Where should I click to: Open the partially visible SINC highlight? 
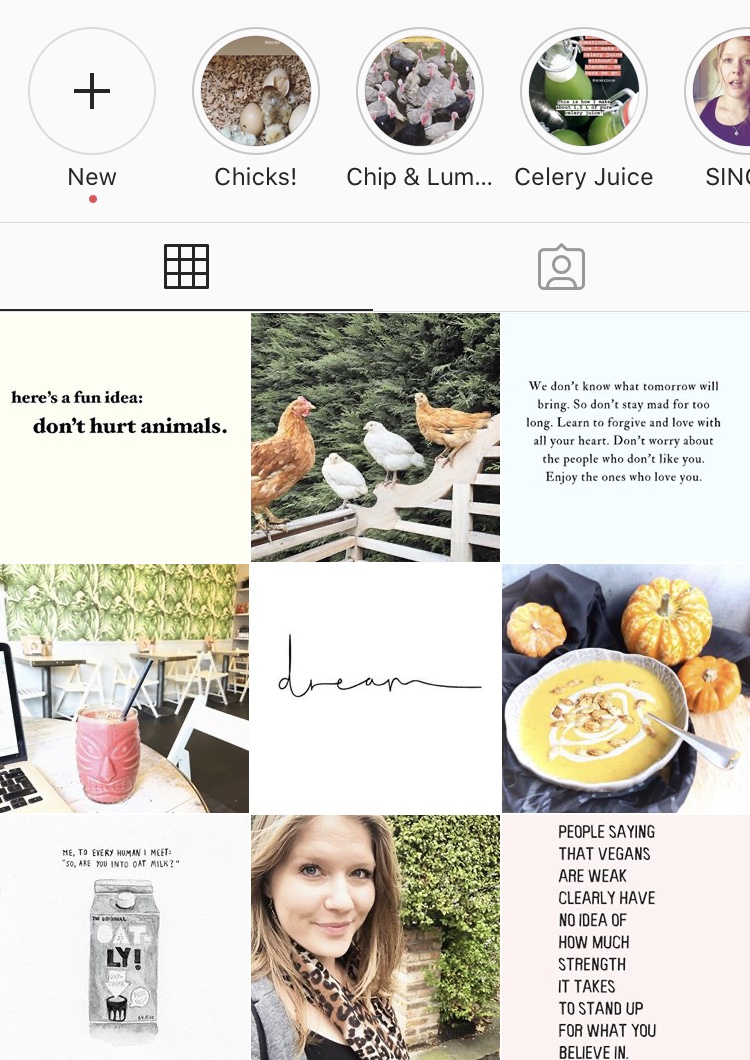[718, 91]
